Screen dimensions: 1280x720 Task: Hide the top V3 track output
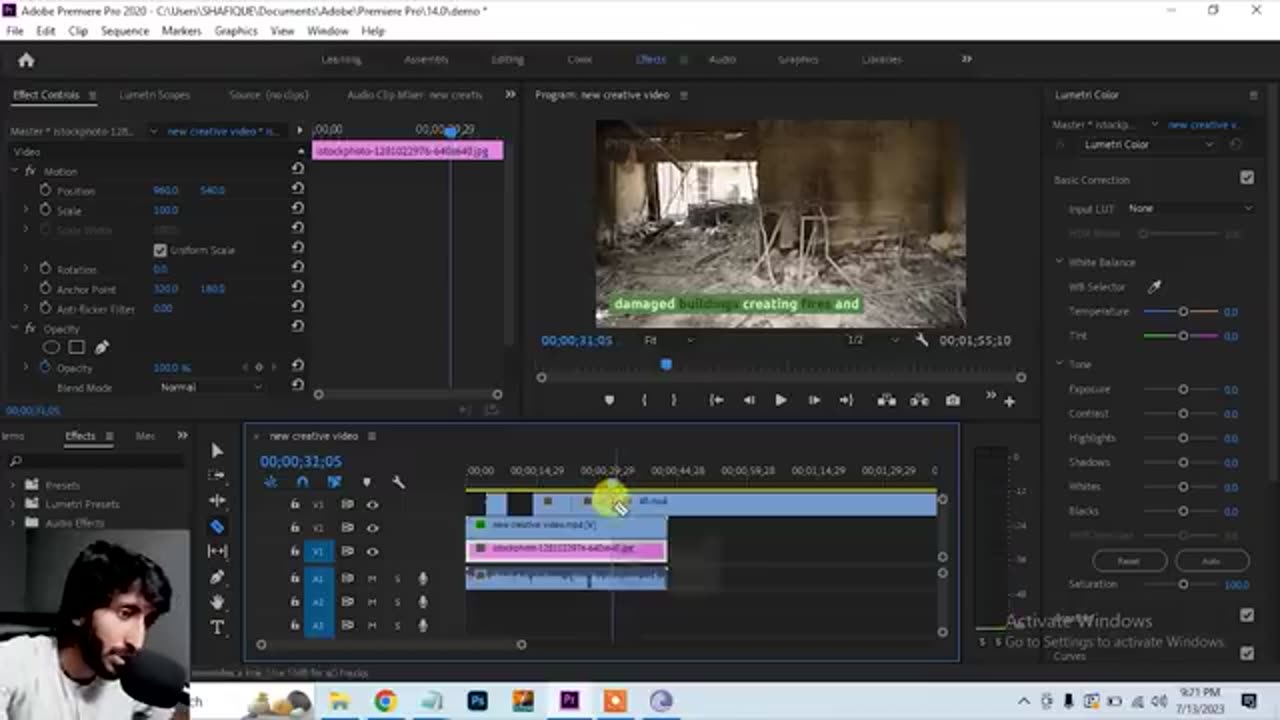(372, 504)
